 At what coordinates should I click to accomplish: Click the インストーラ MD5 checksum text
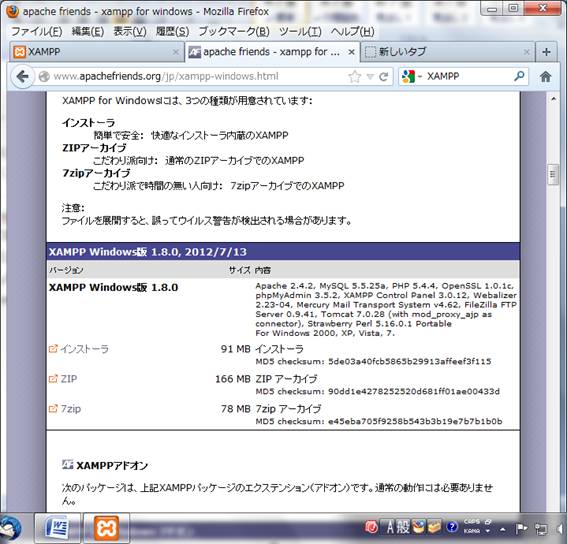374,361
